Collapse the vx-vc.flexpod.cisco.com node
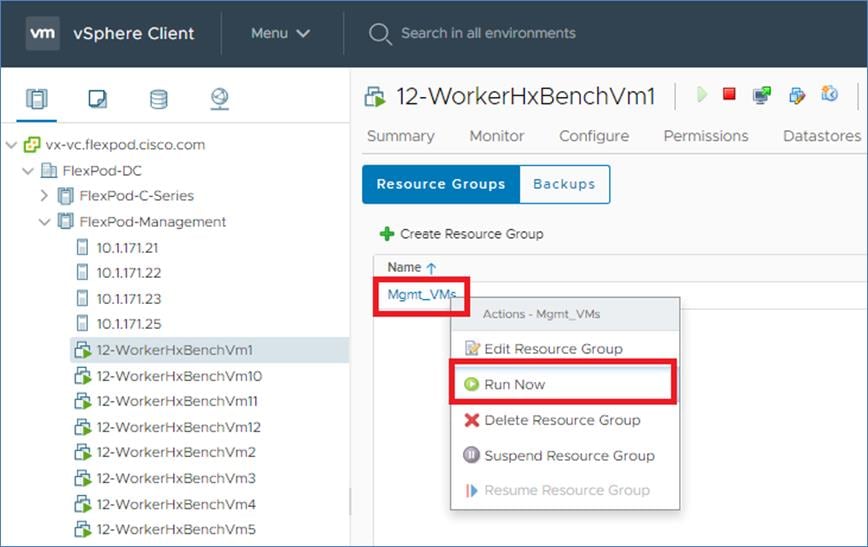Viewport: 868px width, 547px height. [x=11, y=145]
